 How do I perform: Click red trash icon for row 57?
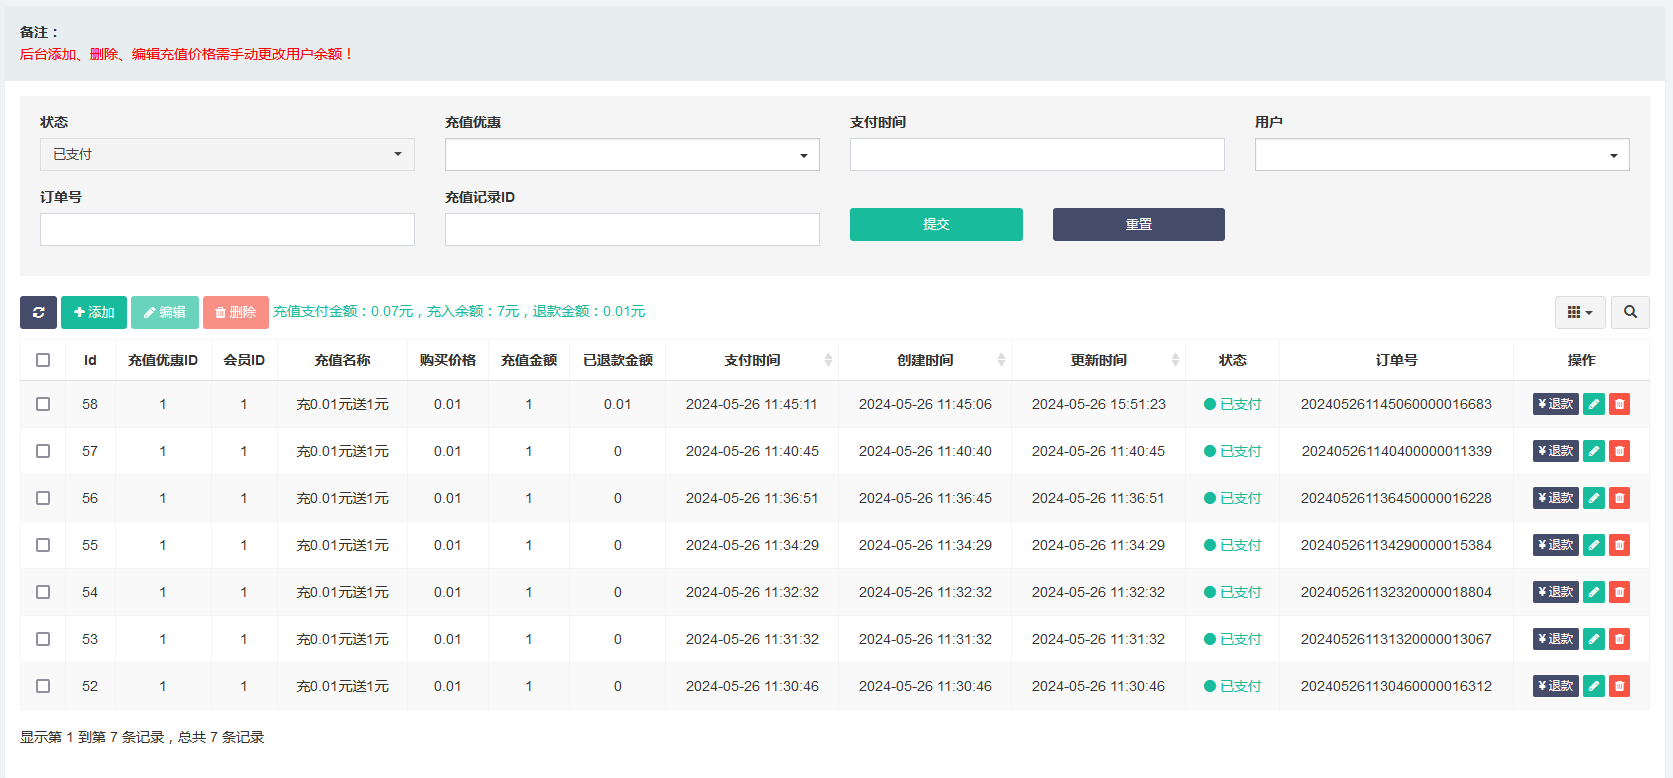pyautogui.click(x=1619, y=451)
